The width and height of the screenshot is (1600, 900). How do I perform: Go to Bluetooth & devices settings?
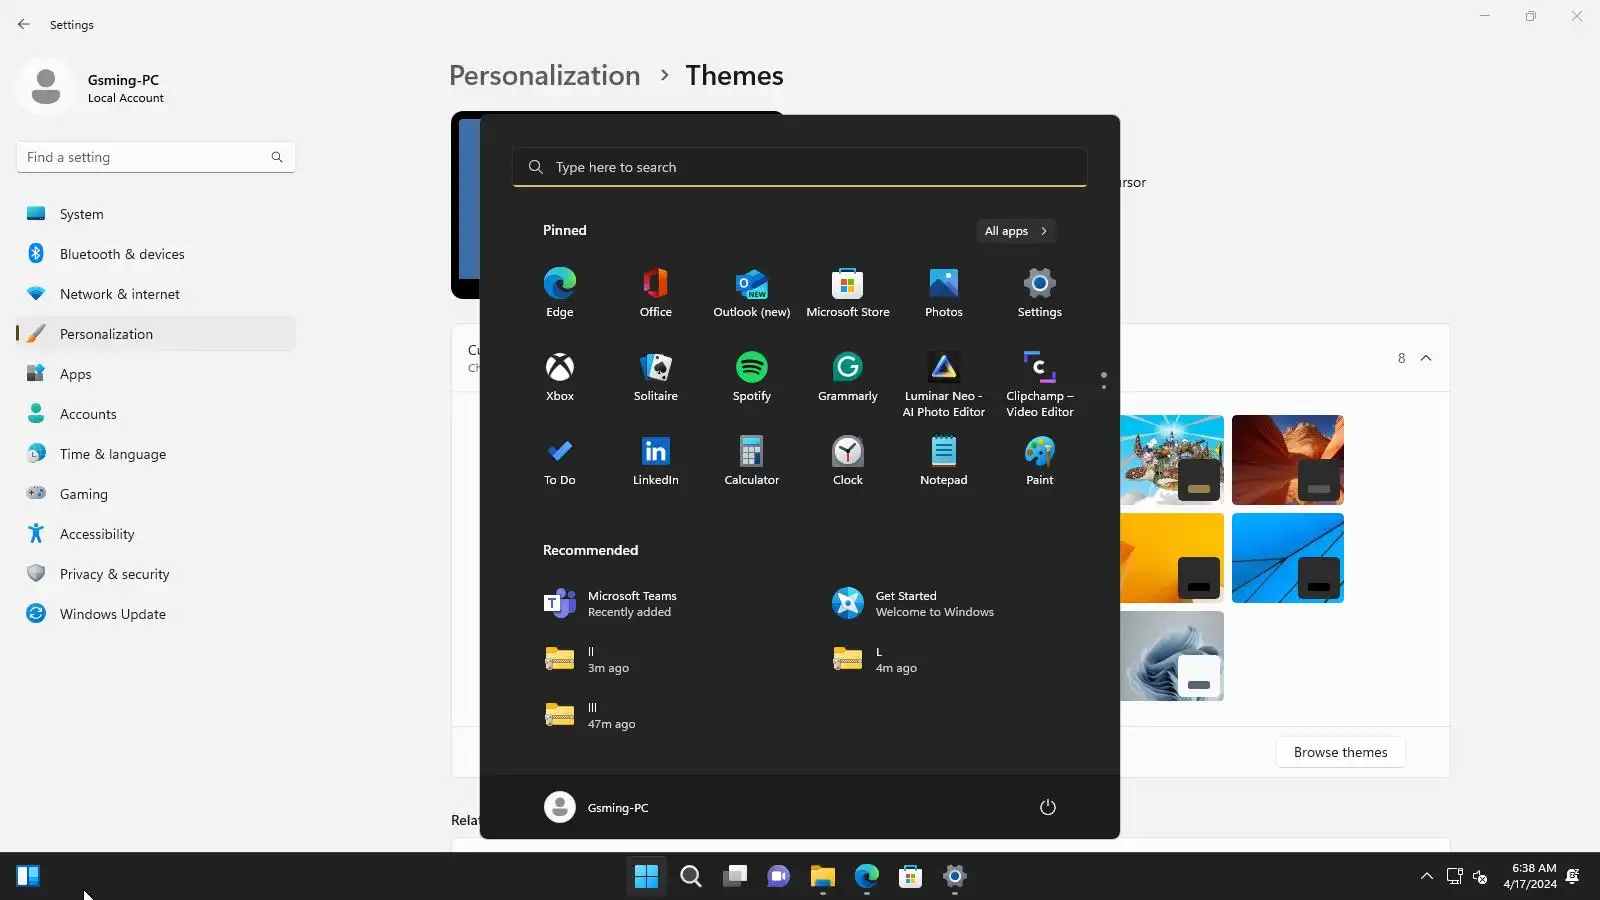click(156, 254)
